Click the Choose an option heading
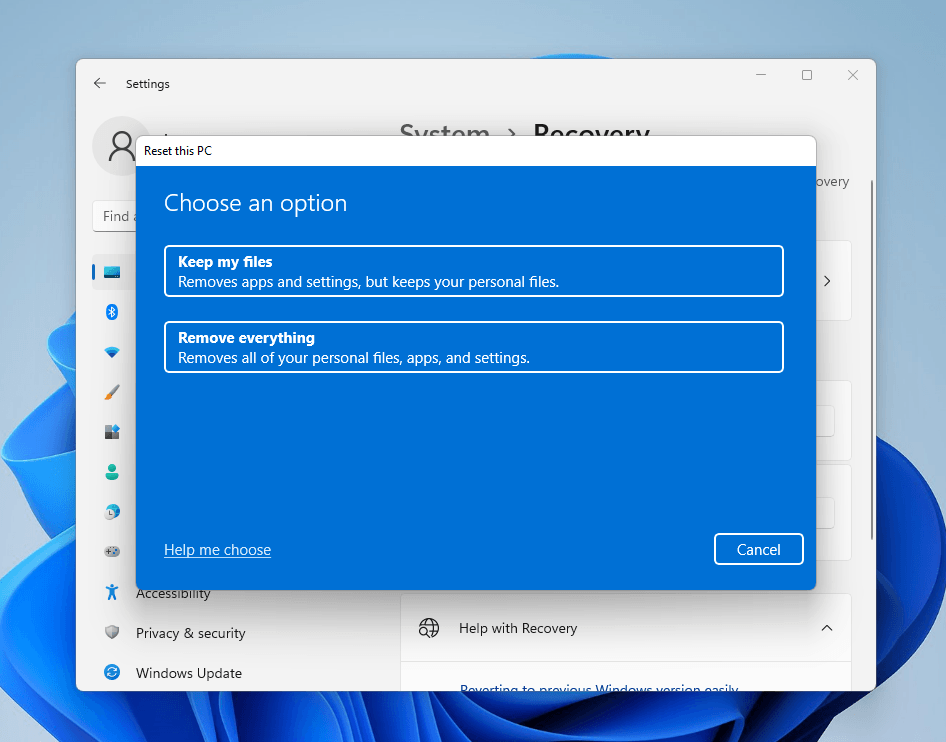The height and width of the screenshot is (742, 946). tap(256, 203)
